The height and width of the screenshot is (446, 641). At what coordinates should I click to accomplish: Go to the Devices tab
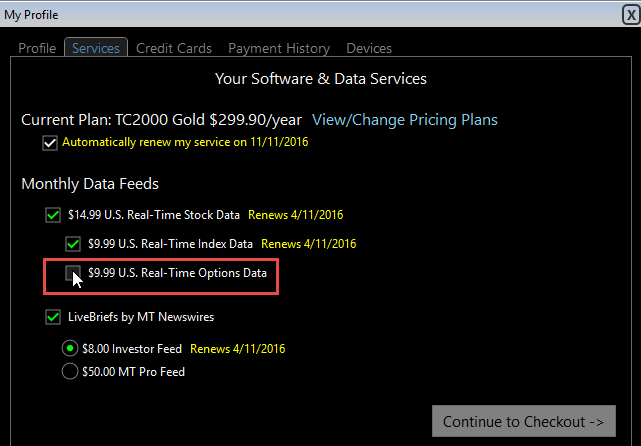click(369, 48)
